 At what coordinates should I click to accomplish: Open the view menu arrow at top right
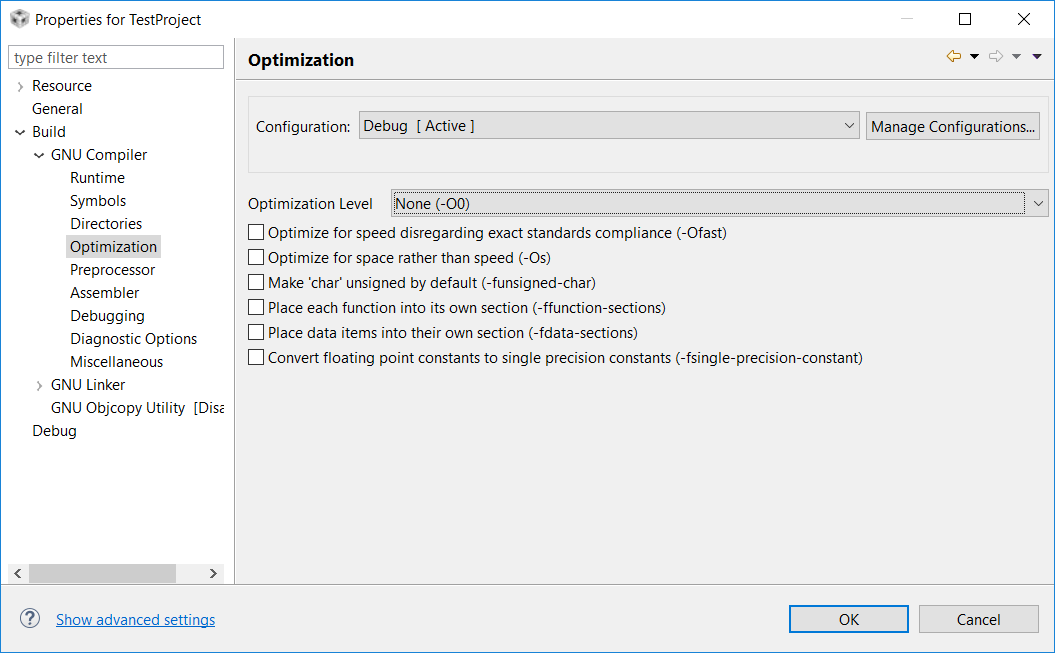tap(1038, 56)
